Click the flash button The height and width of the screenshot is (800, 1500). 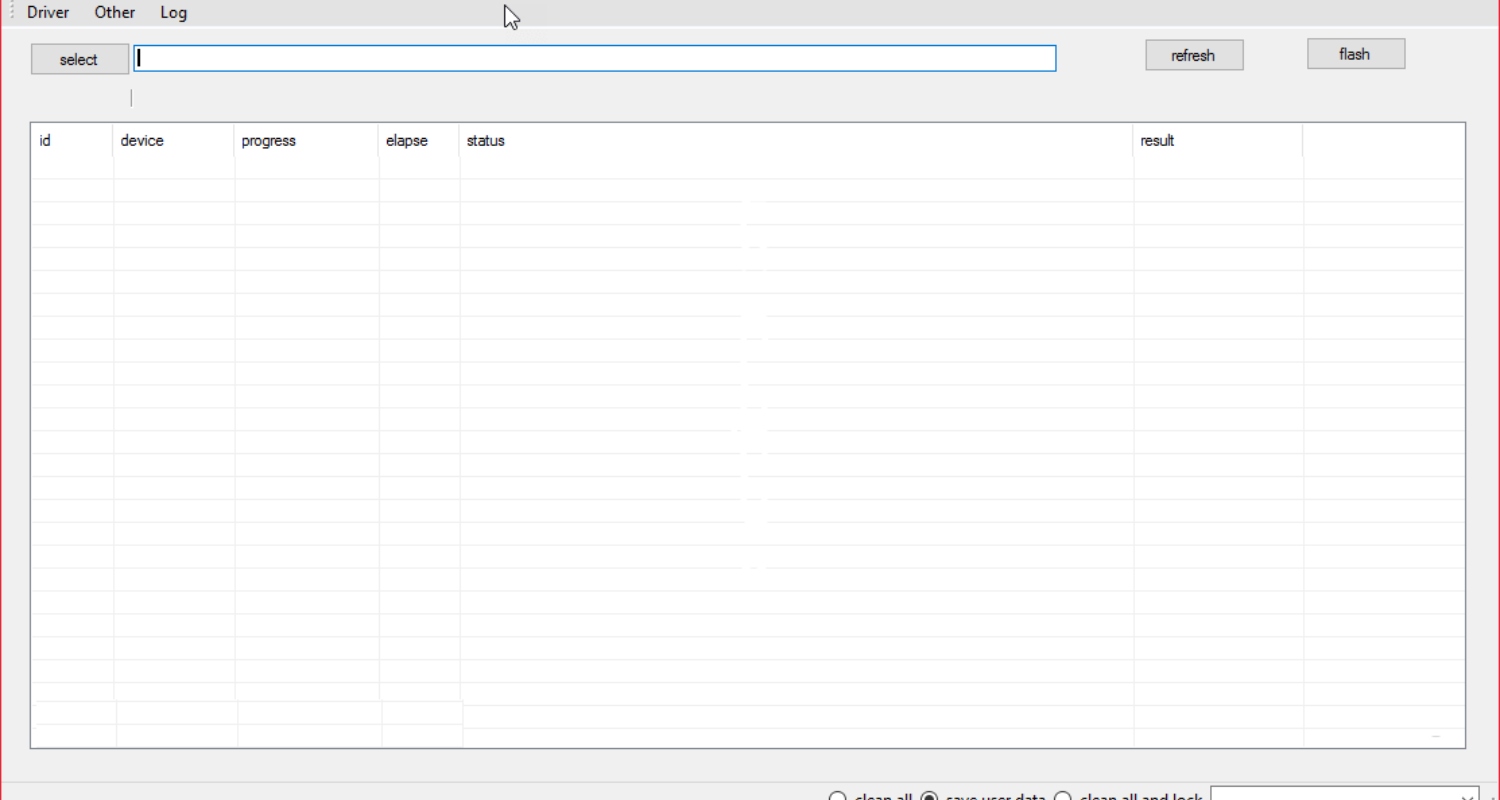pos(1356,54)
